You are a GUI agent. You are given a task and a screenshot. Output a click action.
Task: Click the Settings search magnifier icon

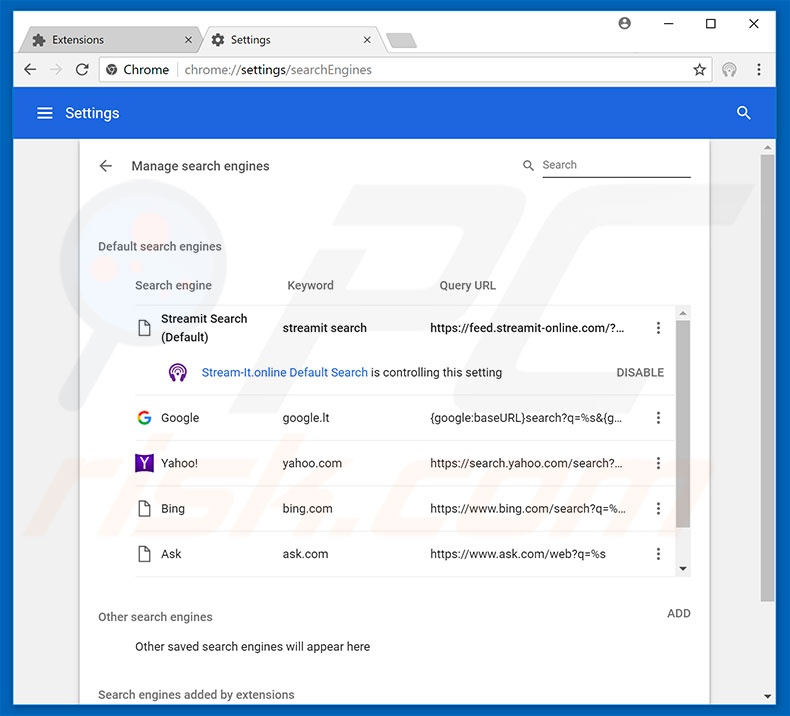pyautogui.click(x=744, y=113)
